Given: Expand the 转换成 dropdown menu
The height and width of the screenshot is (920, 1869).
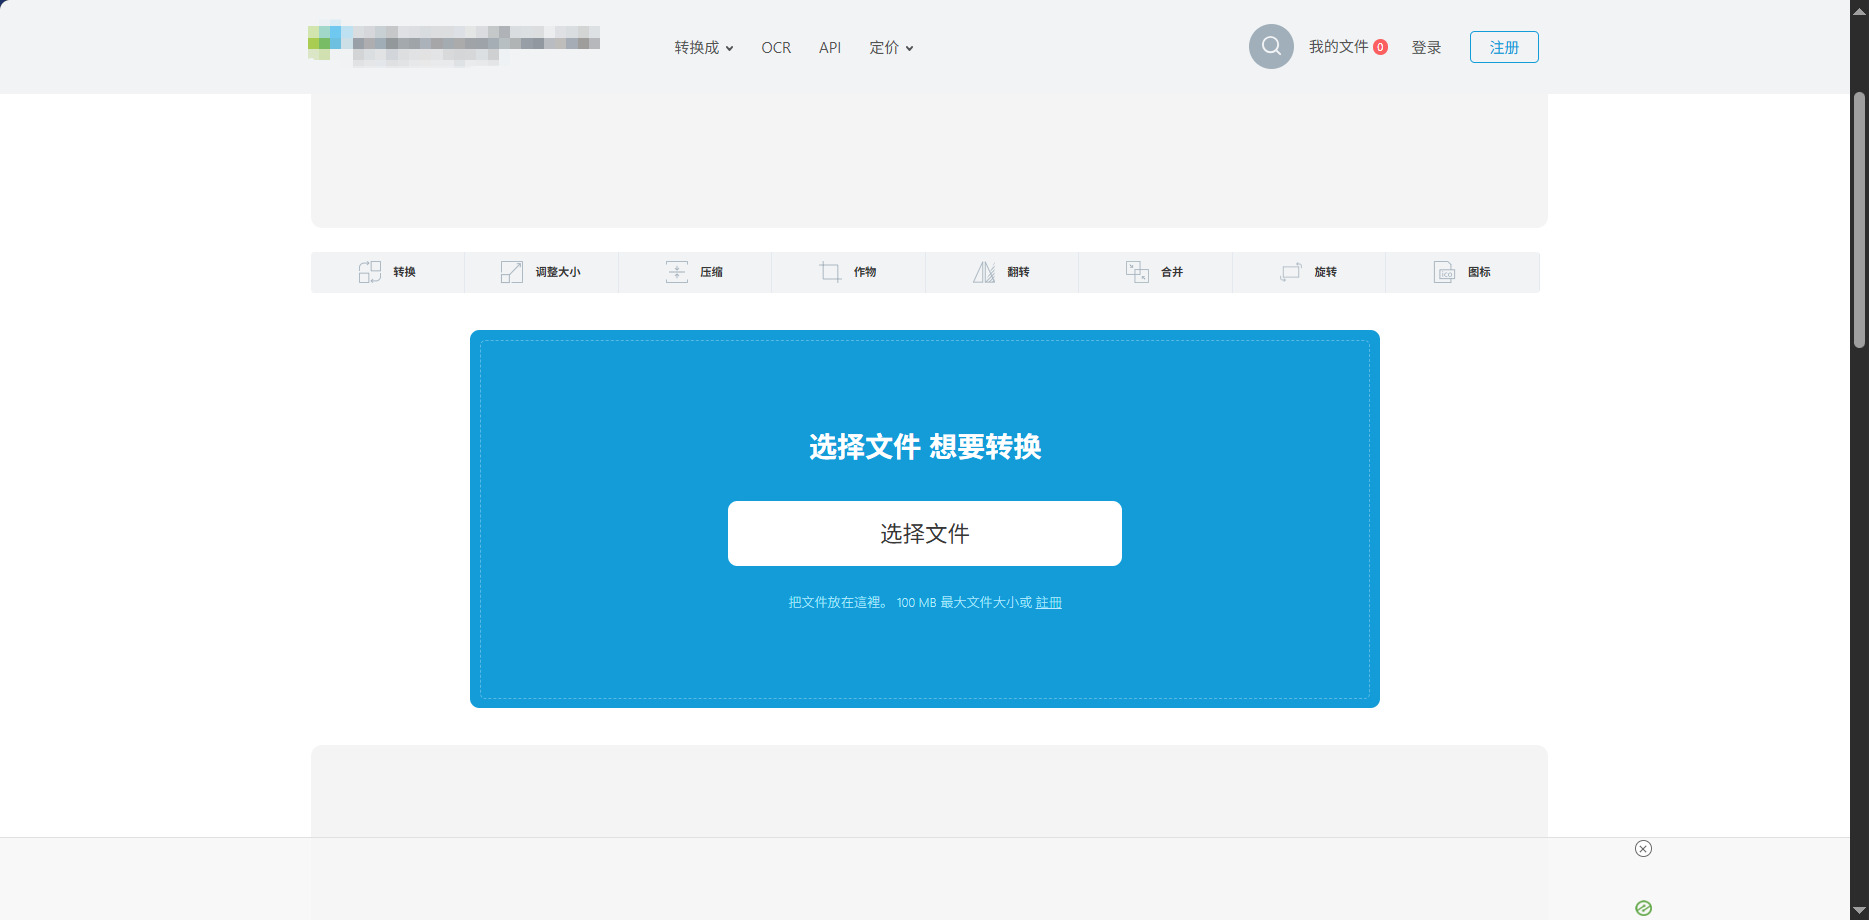Looking at the screenshot, I should click(704, 47).
